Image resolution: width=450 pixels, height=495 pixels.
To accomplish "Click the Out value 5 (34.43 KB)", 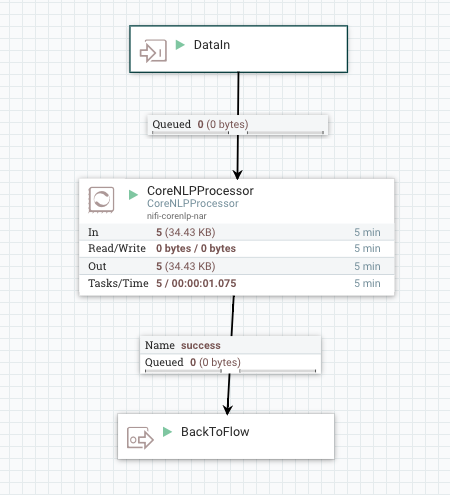I will pos(186,266).
